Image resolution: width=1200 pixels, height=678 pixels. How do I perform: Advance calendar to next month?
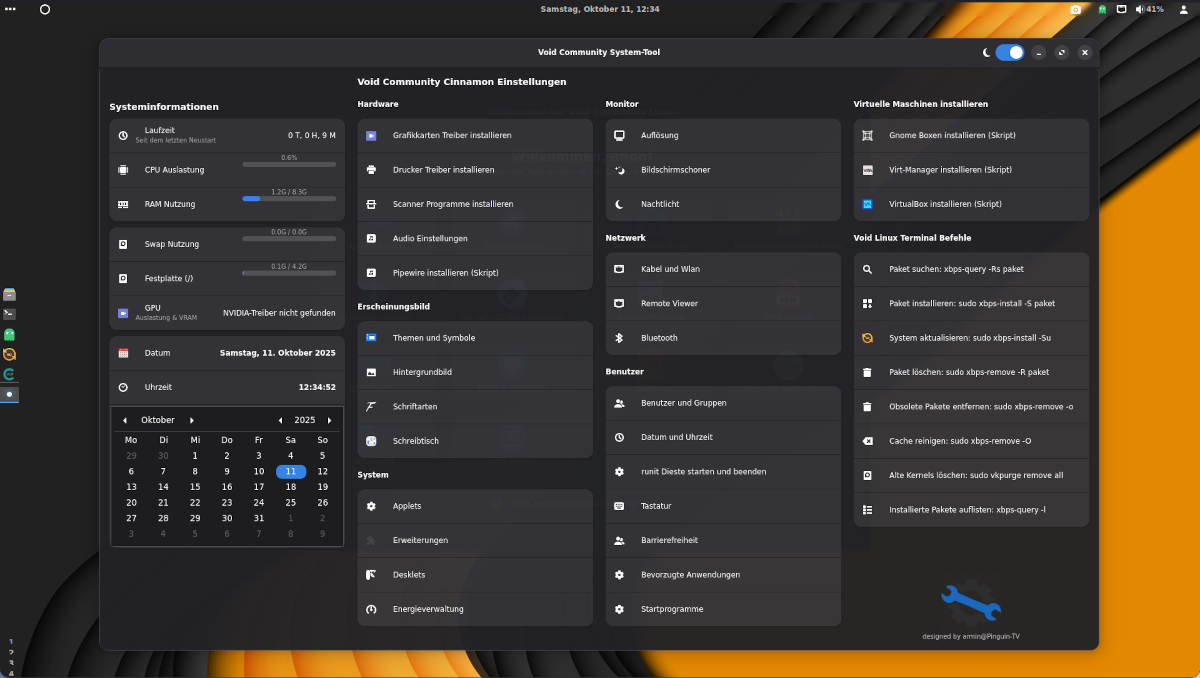[192, 421]
